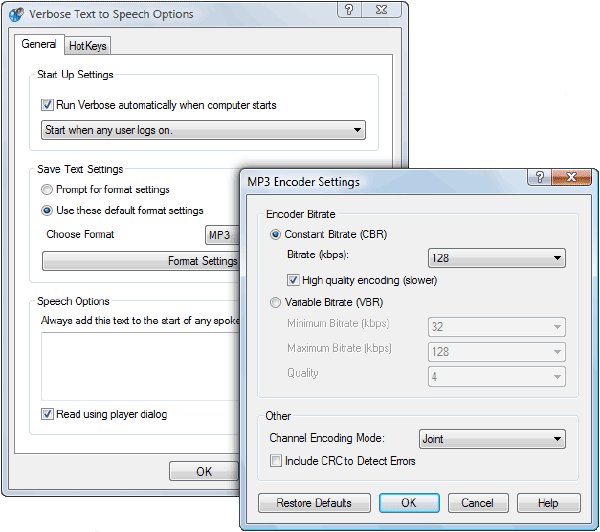Screen dimensions: 600x532
Task: Open the Maximum Bitrate dropdown showing 128
Action: pyautogui.click(x=497, y=352)
